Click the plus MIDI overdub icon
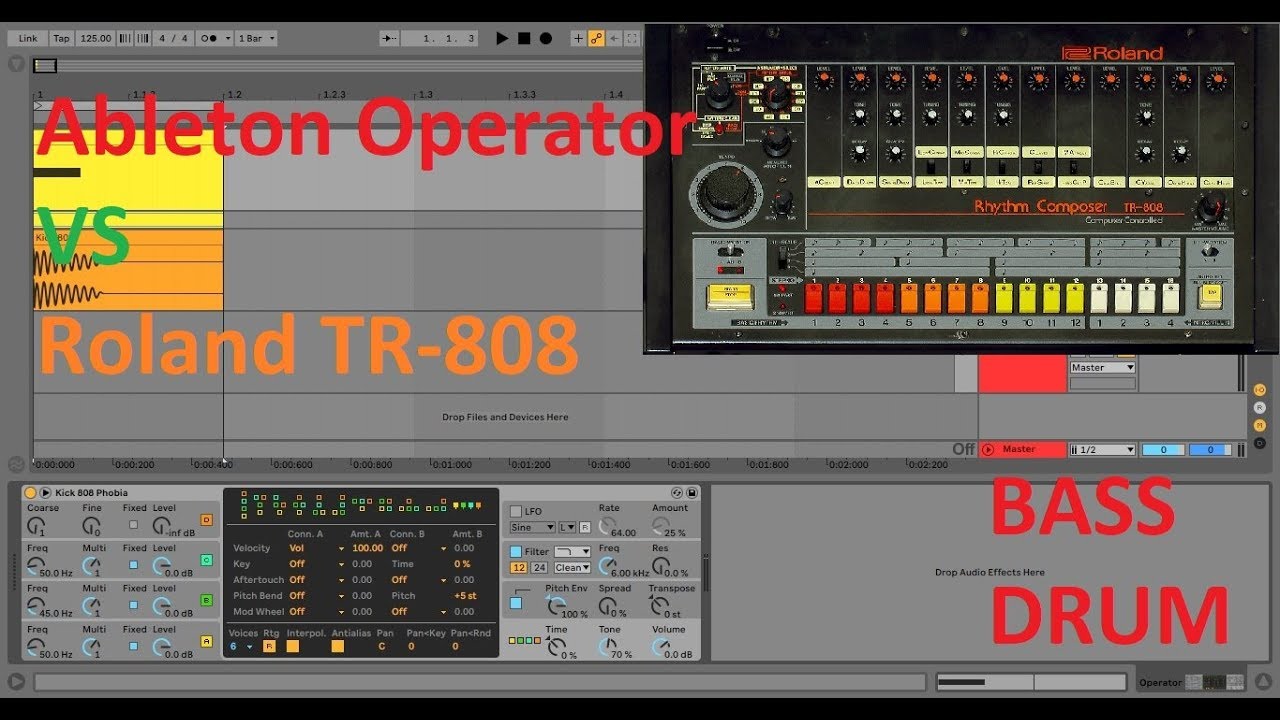Image resolution: width=1280 pixels, height=720 pixels. (578, 38)
